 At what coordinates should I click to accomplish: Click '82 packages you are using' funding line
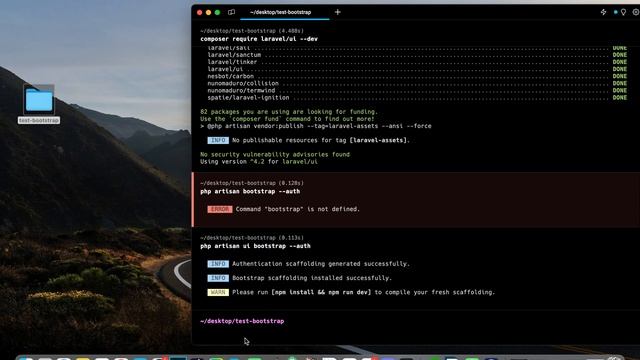[x=289, y=112]
